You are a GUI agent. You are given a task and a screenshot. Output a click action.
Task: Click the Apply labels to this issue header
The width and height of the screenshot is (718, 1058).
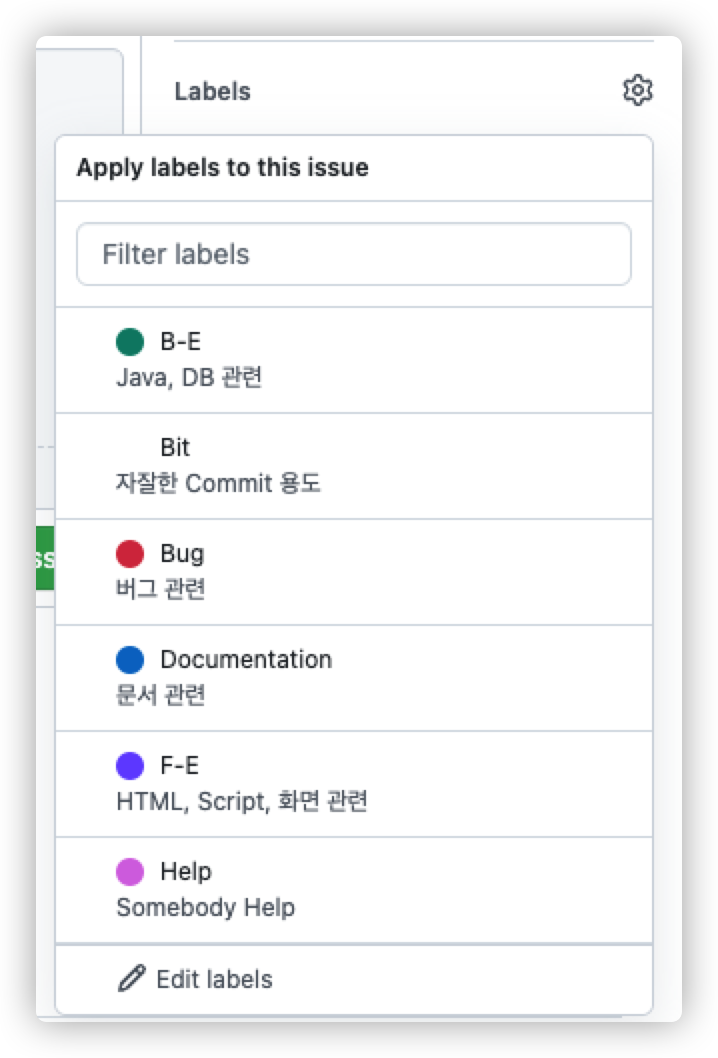[x=224, y=167]
